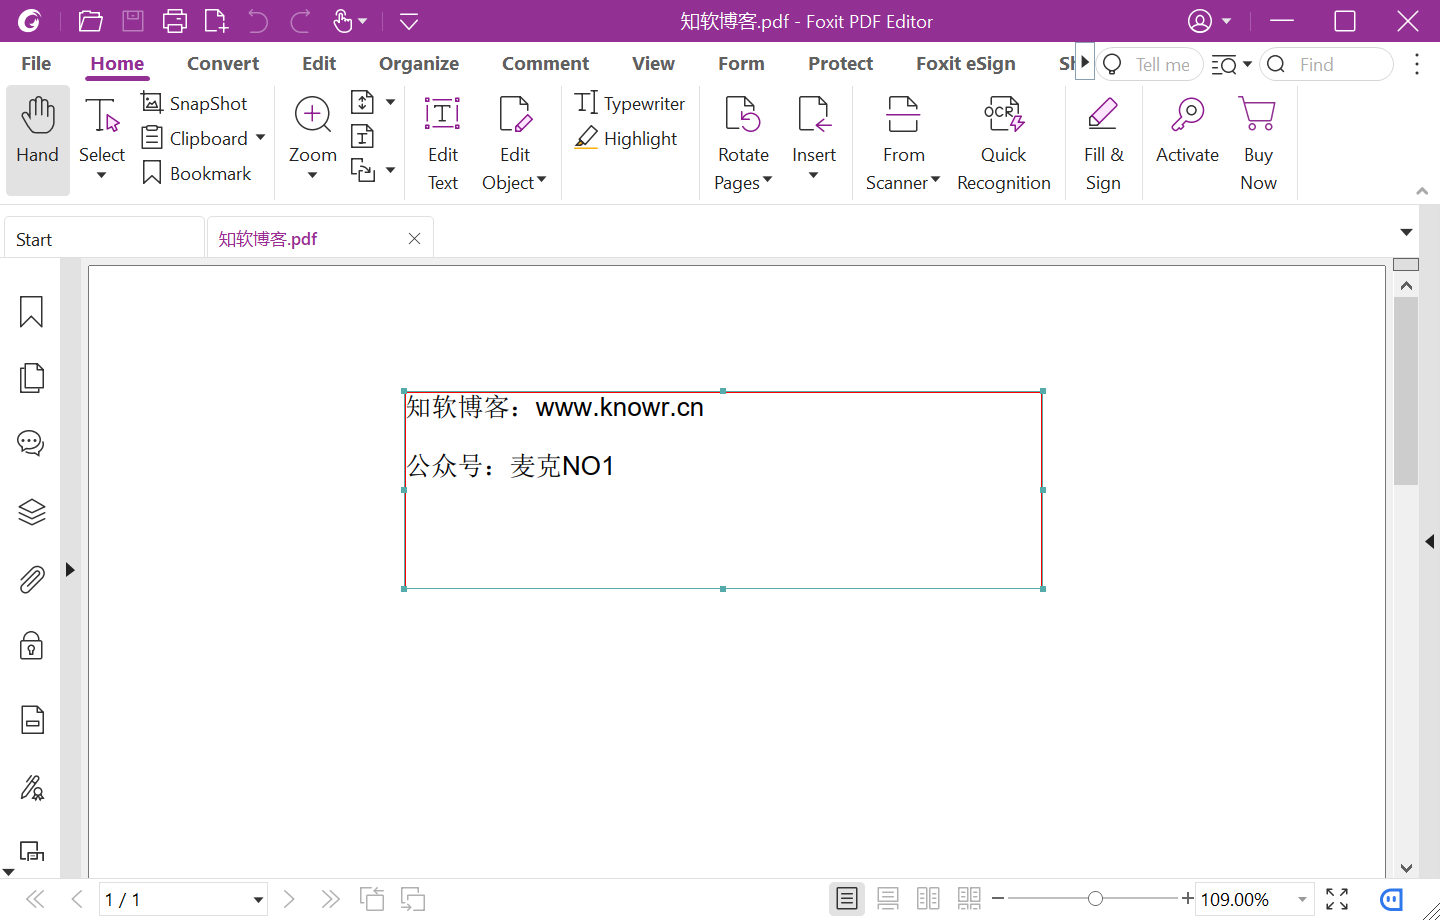Go to last page arrows
Screen dimensions: 1440x920
pos(330,899)
